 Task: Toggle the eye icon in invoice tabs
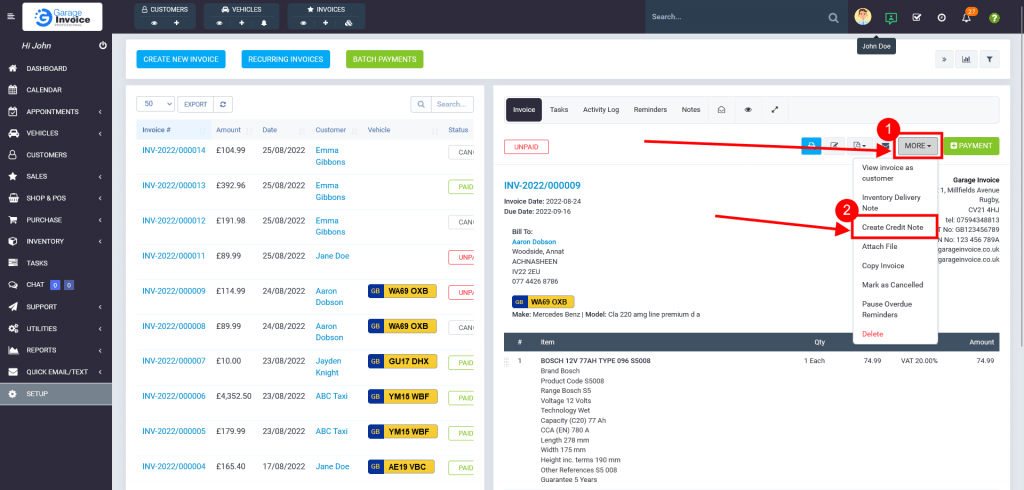(748, 110)
